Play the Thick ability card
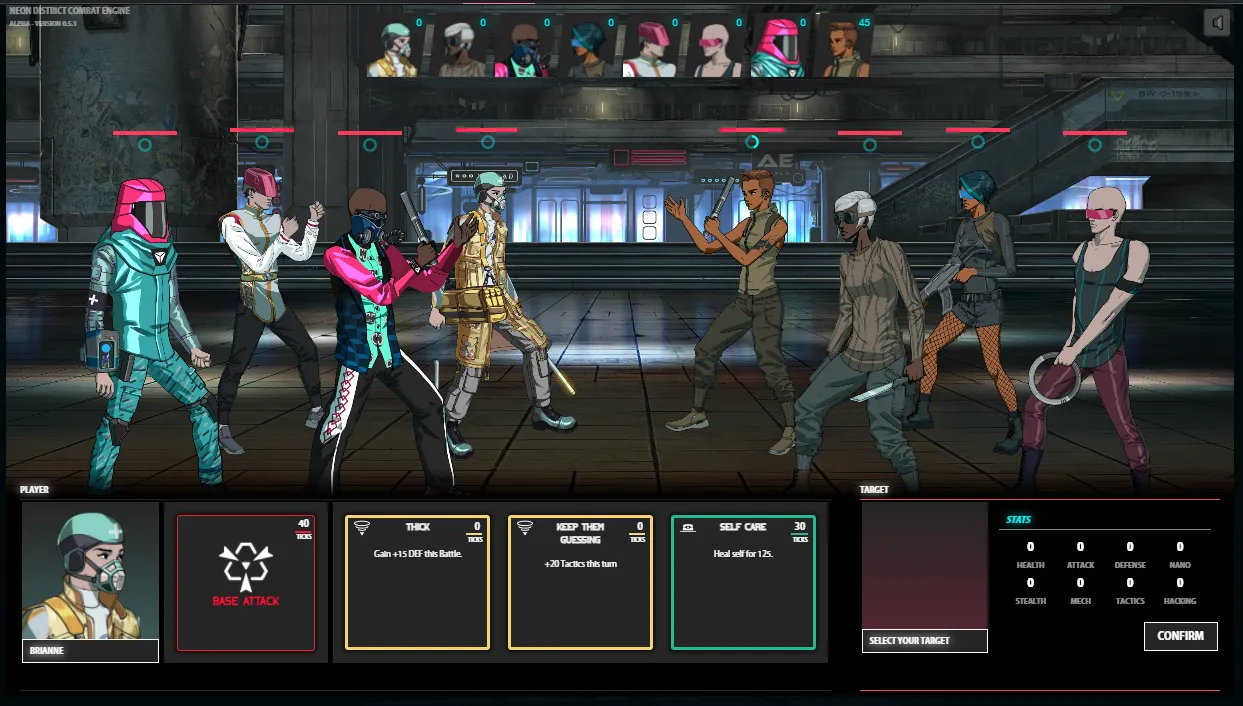Image resolution: width=1243 pixels, height=706 pixels. (x=418, y=582)
